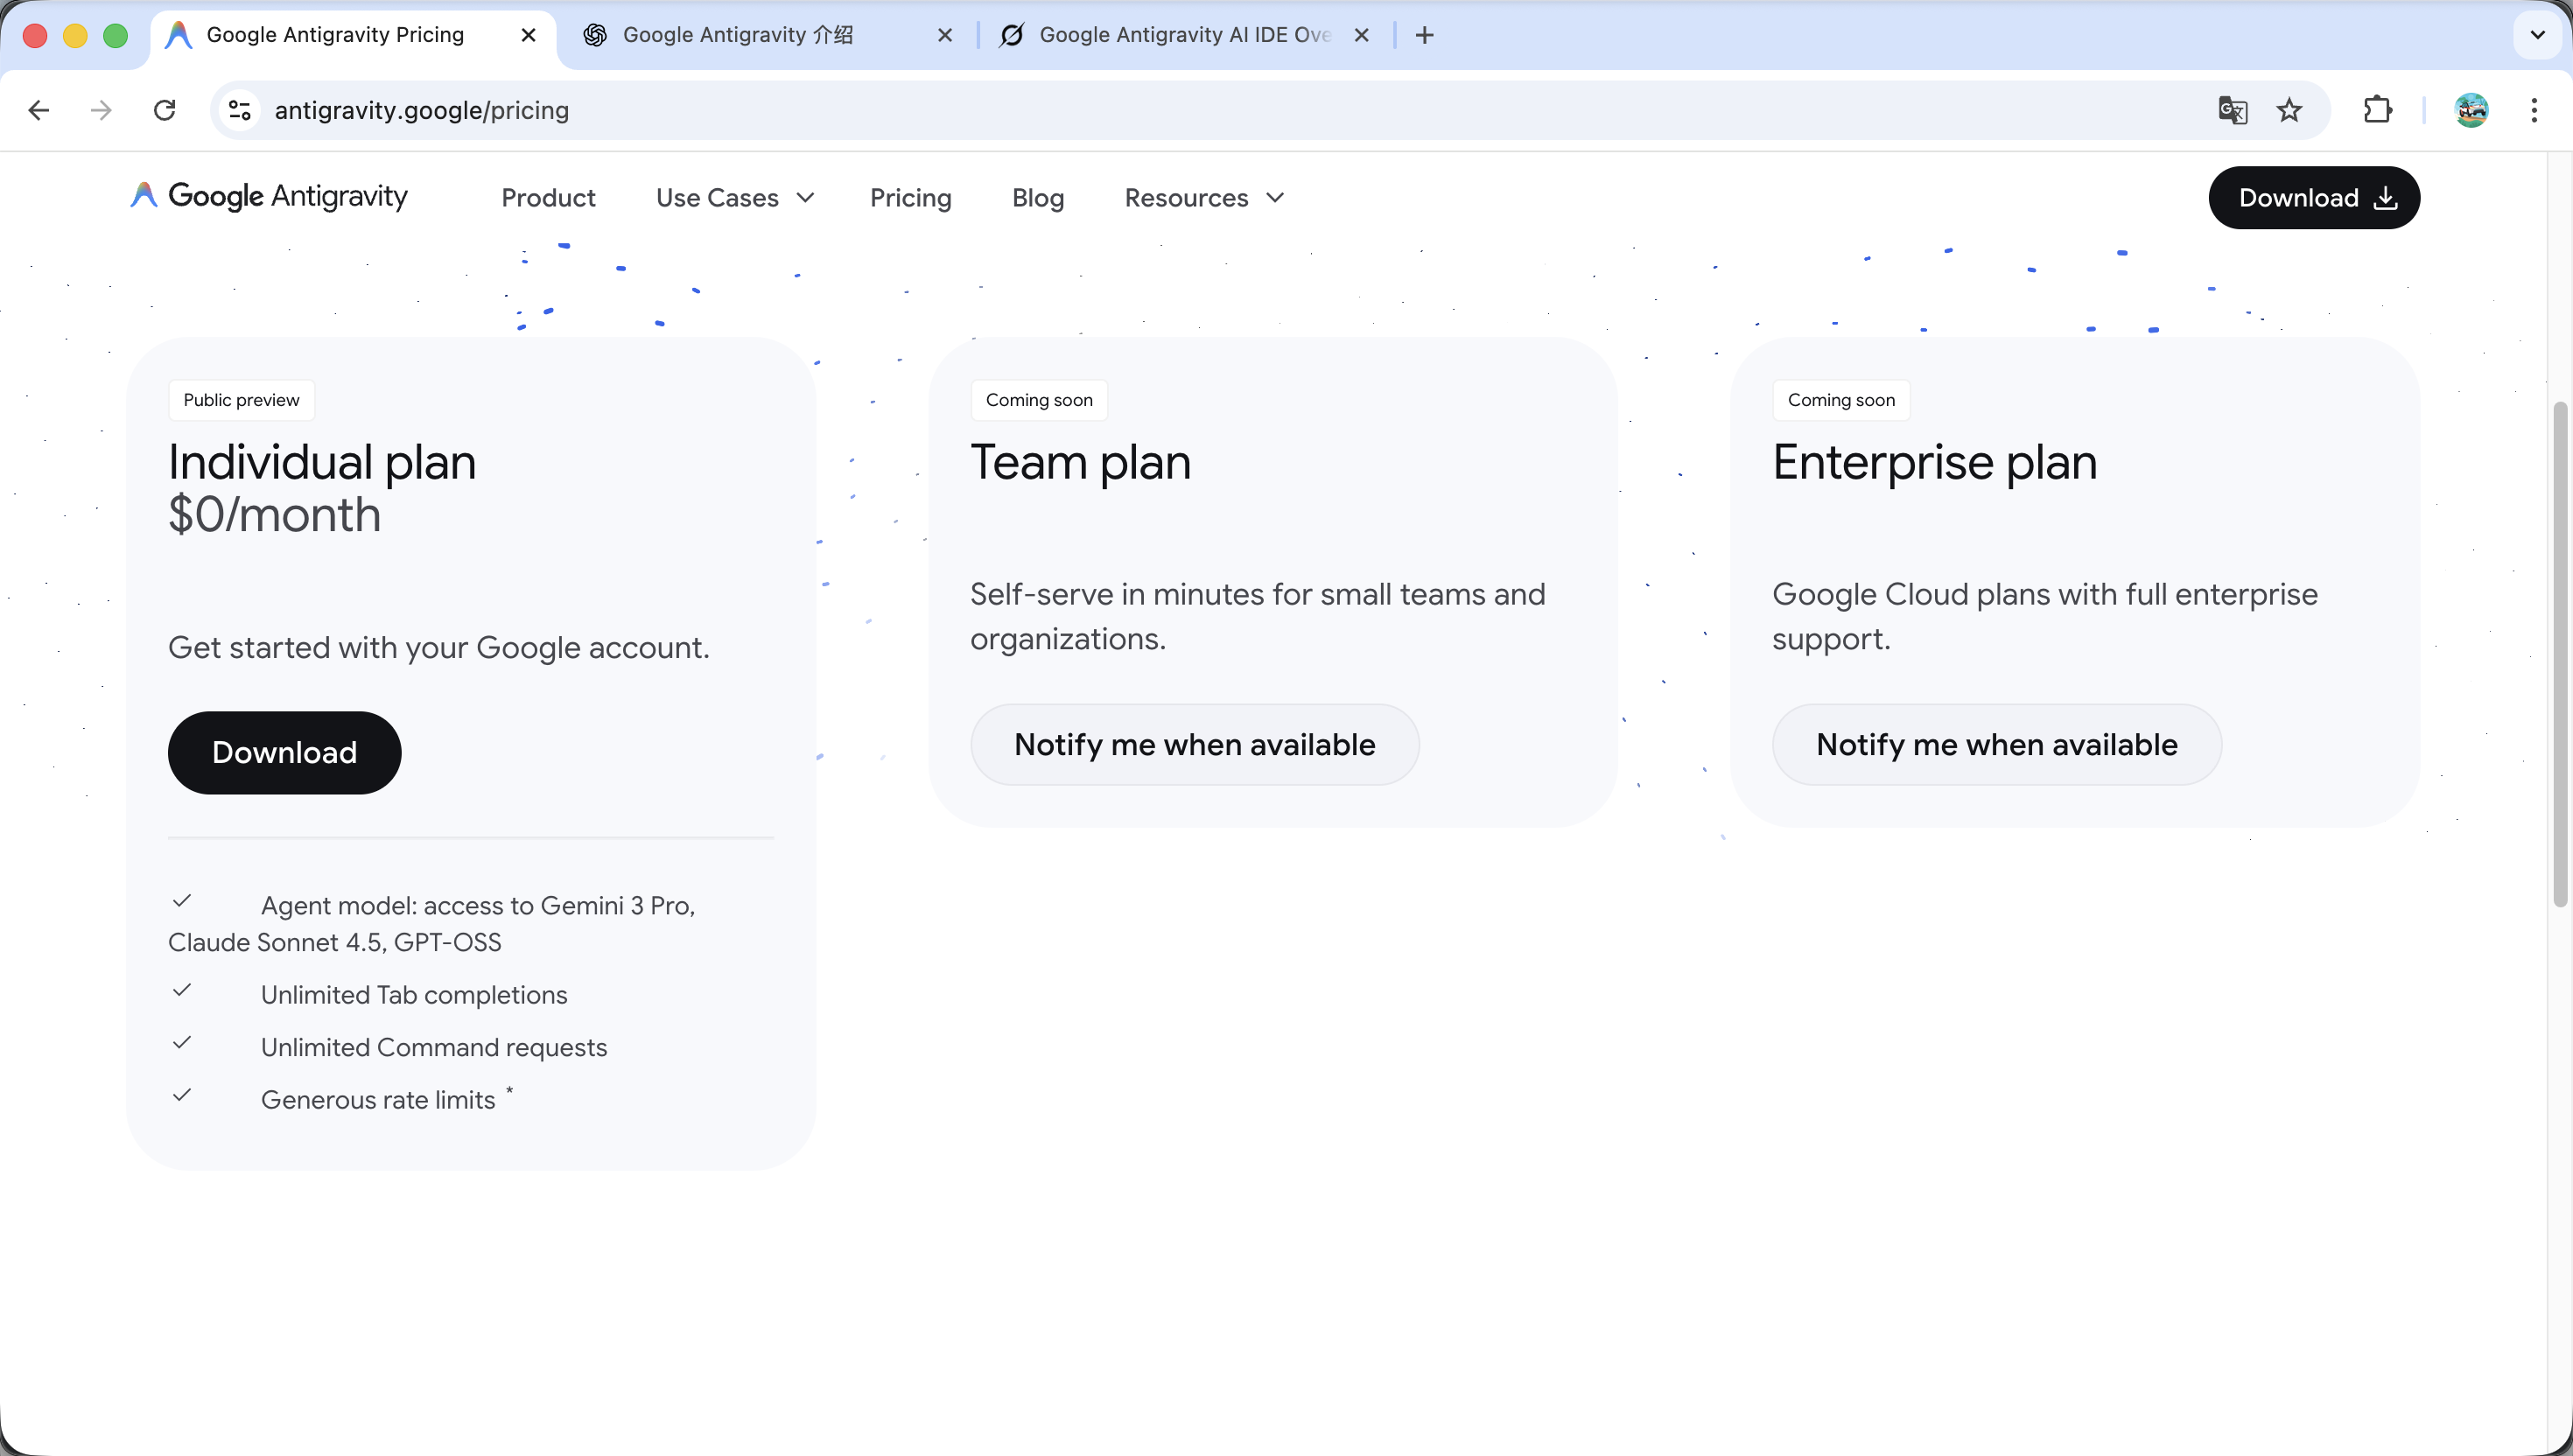Open the Extensions puzzle icon

(2377, 110)
